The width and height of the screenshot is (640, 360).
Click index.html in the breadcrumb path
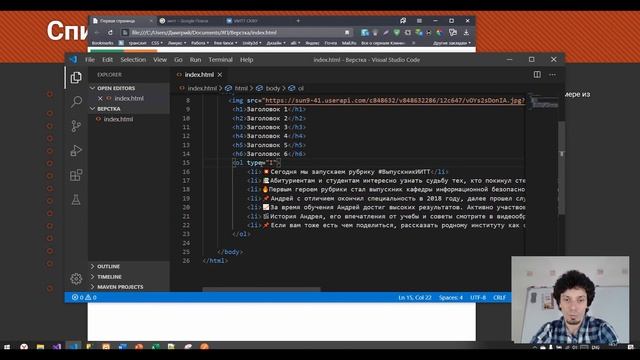(202, 88)
